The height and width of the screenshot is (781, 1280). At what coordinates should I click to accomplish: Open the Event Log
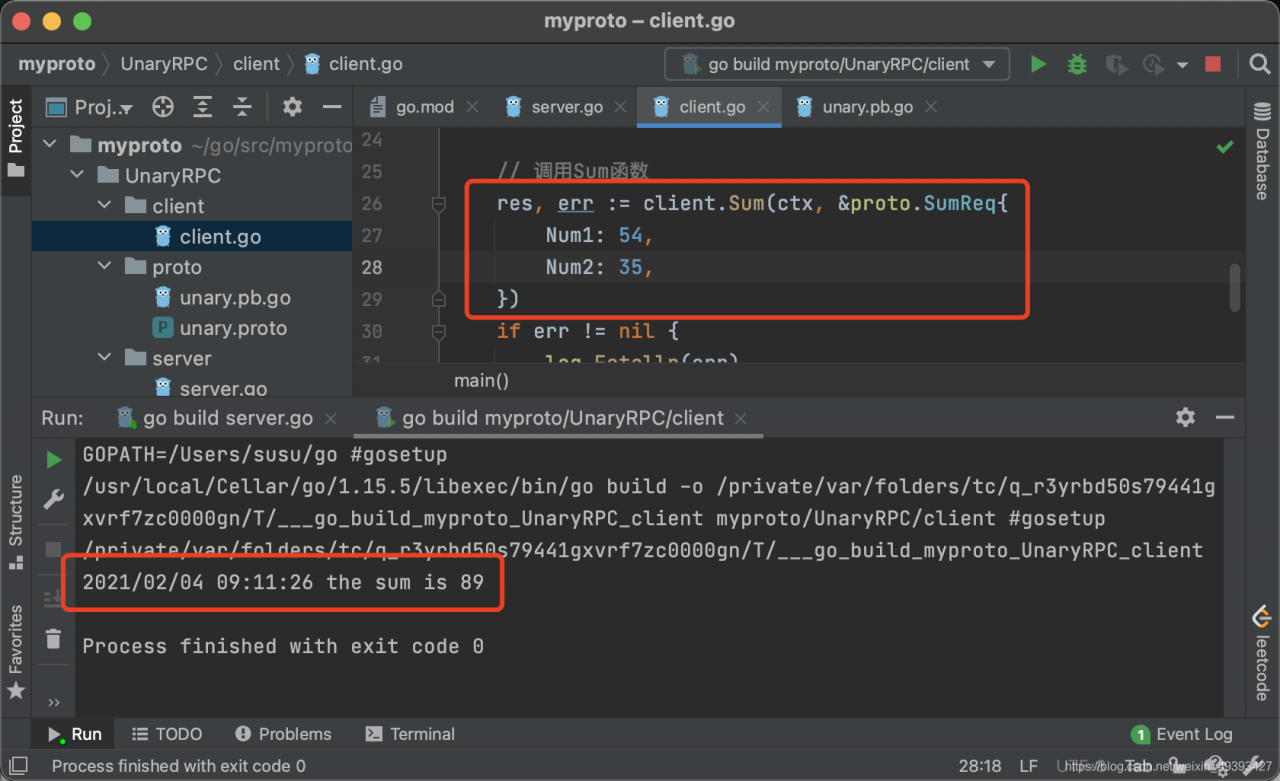(1183, 734)
